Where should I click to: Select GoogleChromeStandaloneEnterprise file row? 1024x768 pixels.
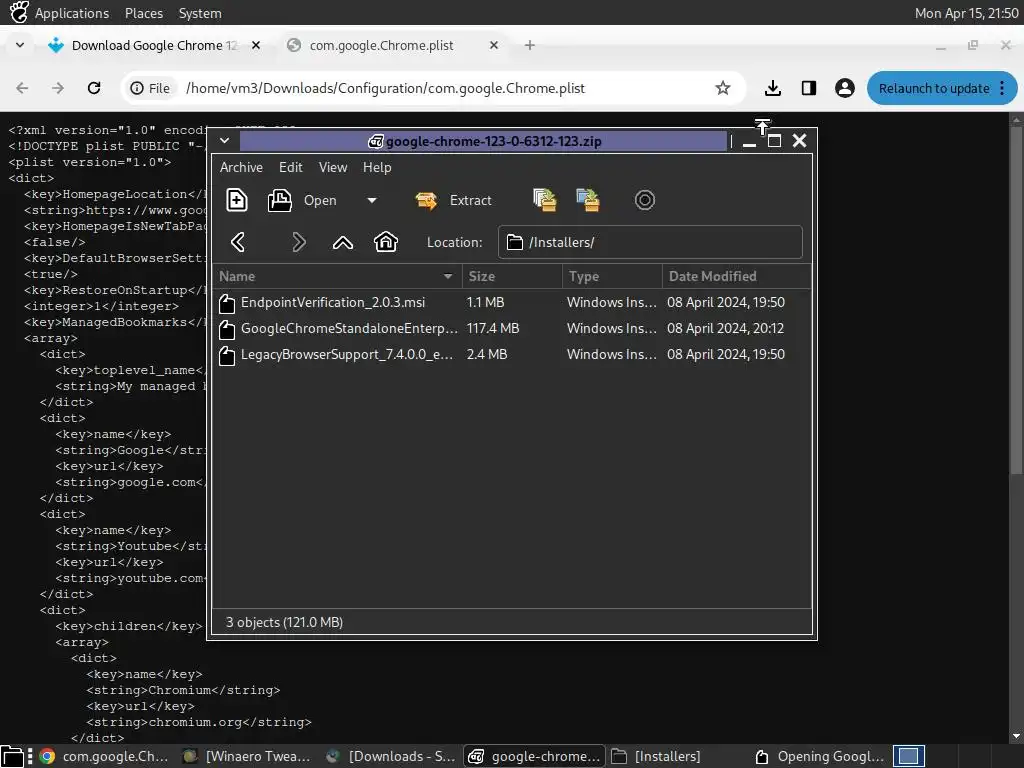tap(512, 328)
